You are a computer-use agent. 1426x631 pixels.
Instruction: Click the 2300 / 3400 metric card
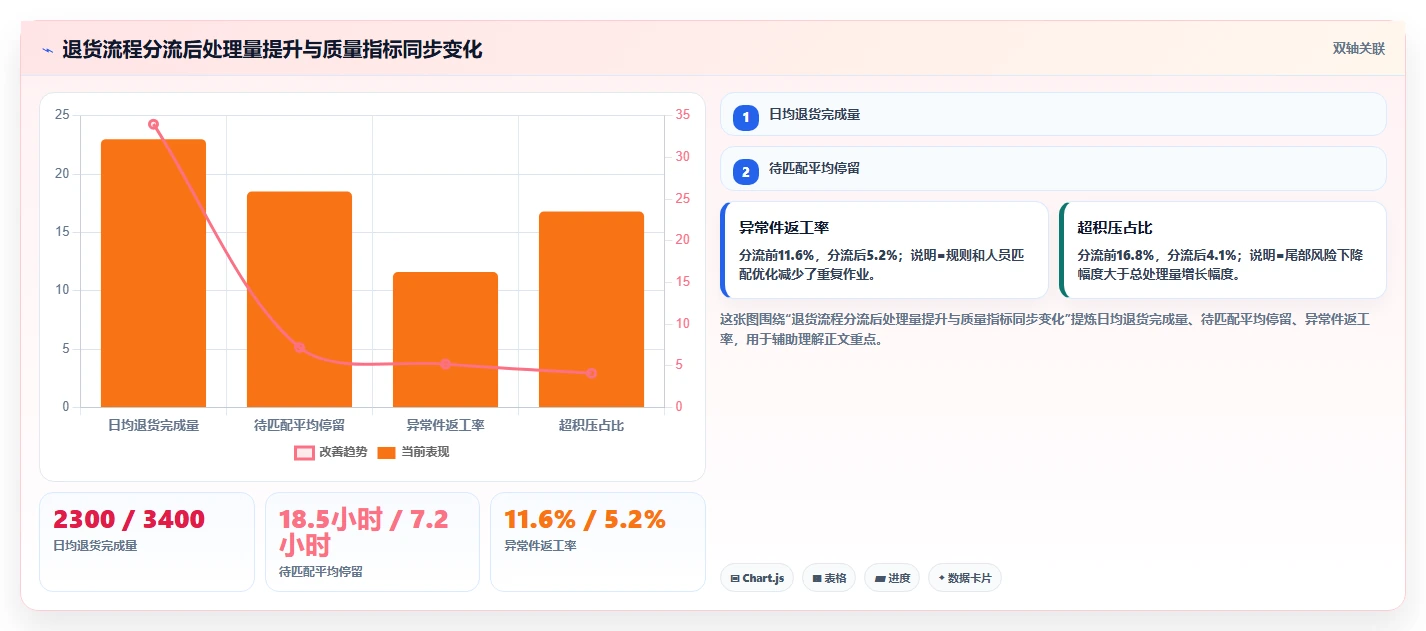click(x=147, y=541)
